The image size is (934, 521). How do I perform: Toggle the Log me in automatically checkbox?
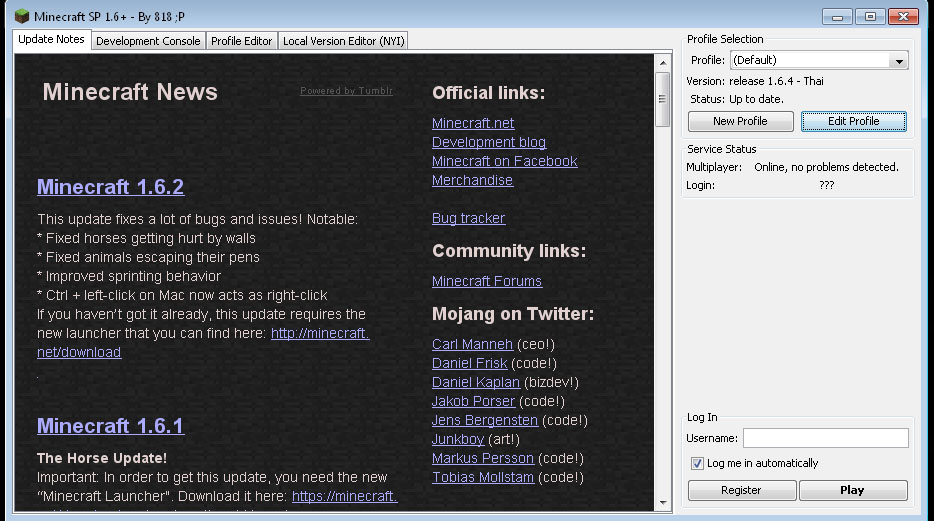tap(697, 463)
